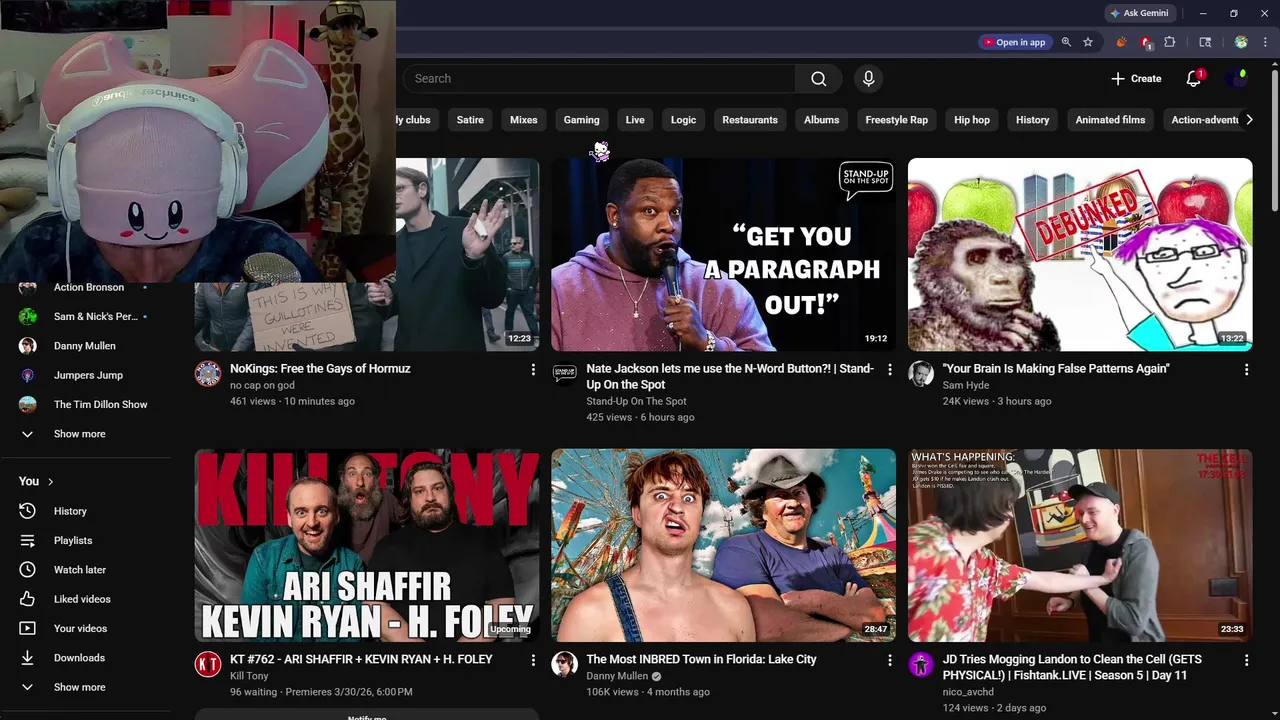Select the Gaming filter chip

tap(581, 120)
